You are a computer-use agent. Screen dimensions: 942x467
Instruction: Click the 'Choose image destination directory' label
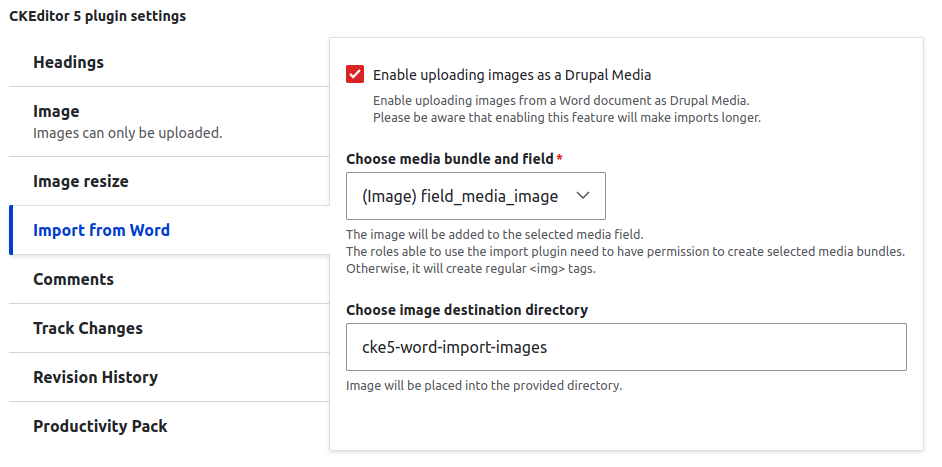click(x=467, y=310)
